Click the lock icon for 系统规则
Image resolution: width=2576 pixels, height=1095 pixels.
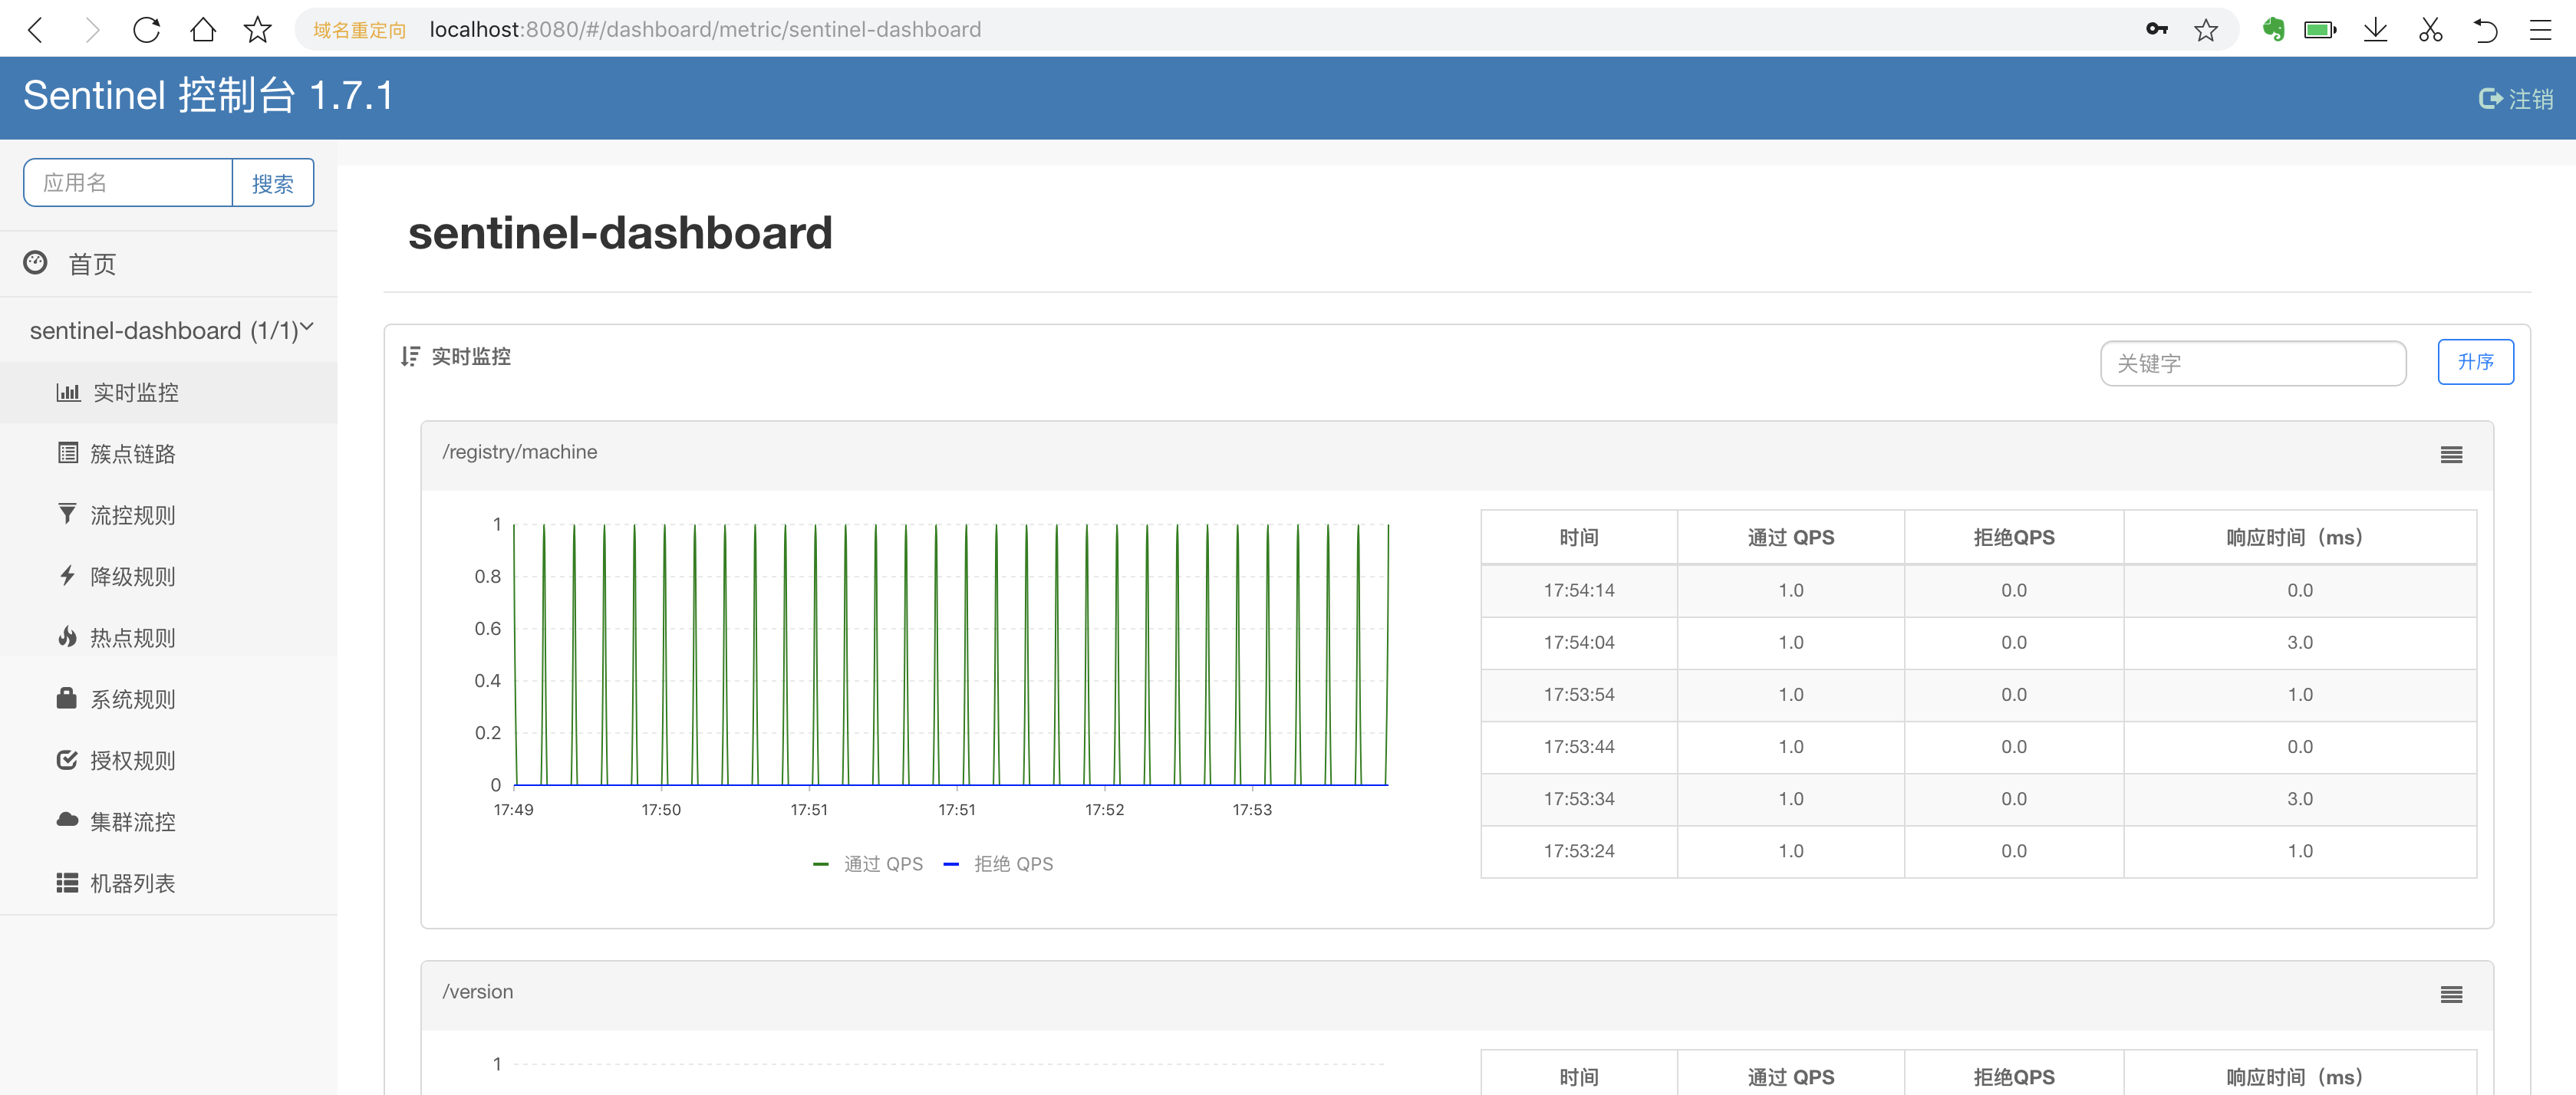[x=67, y=698]
